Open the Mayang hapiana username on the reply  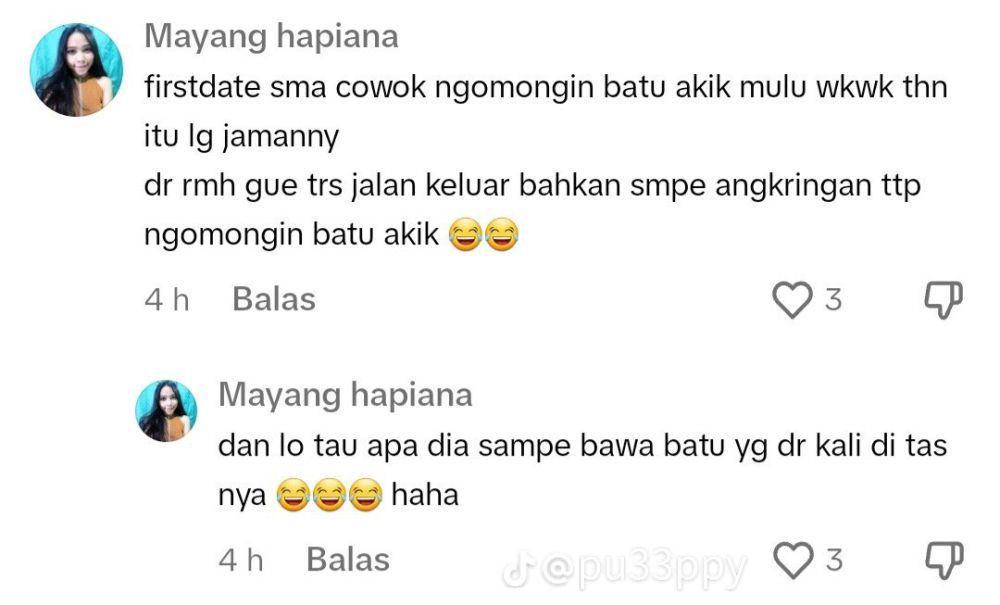click(345, 395)
